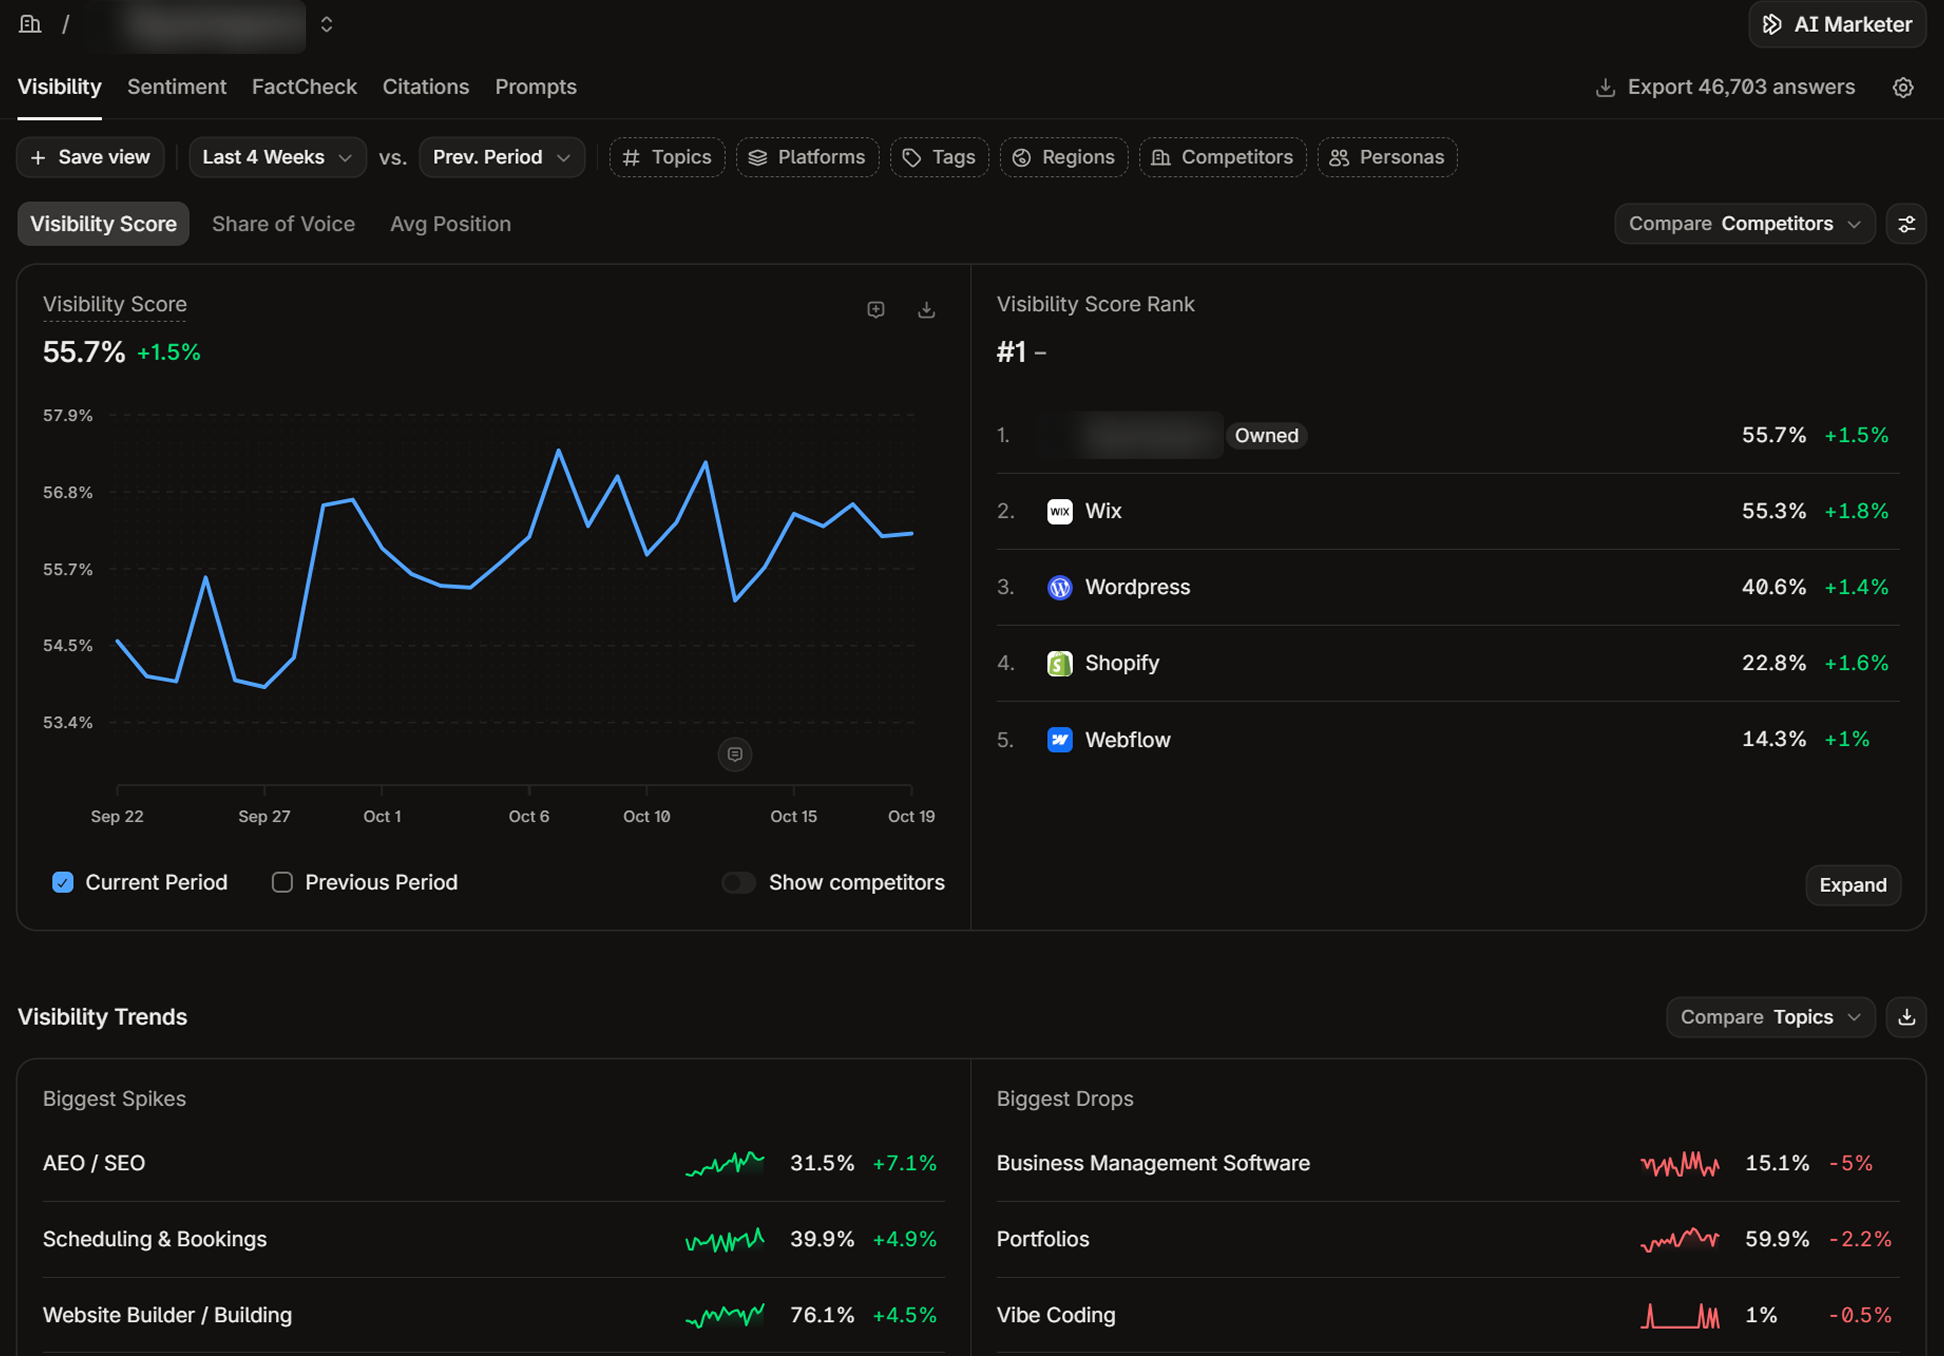Open the Personas filter
This screenshot has width=1944, height=1356.
[1387, 157]
